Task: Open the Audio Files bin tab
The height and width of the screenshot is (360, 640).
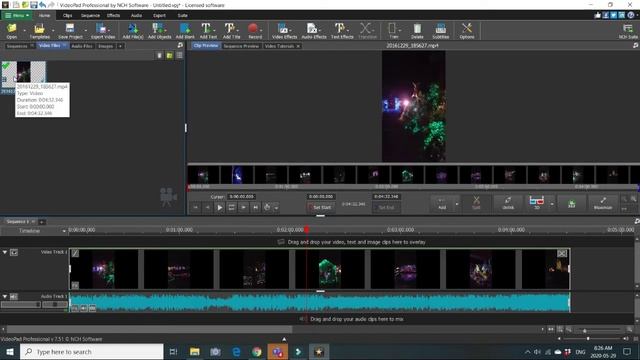Action: (82, 46)
